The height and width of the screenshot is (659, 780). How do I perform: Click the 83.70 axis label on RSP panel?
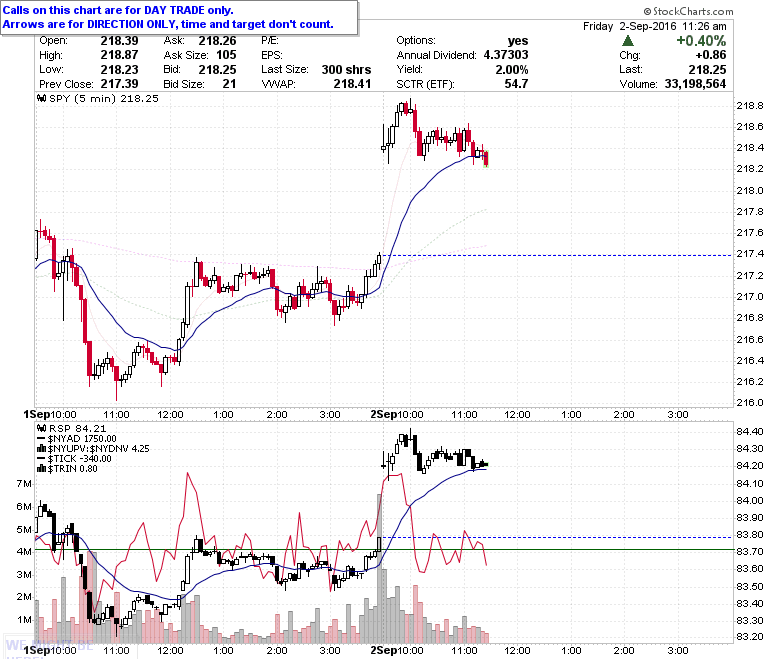click(750, 552)
